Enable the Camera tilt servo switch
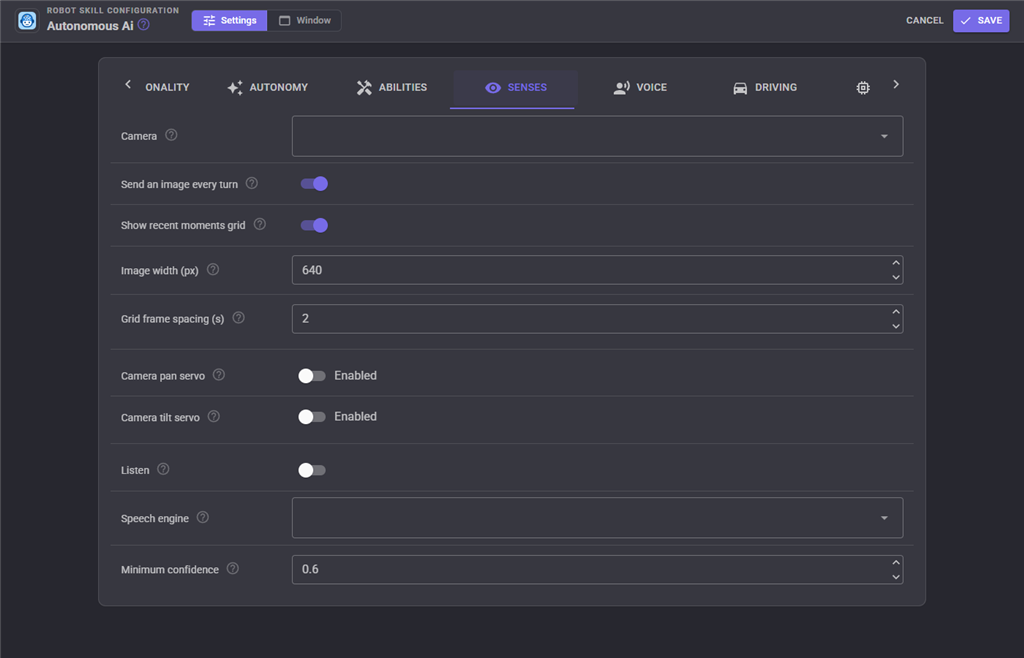The height and width of the screenshot is (658, 1024). click(312, 417)
